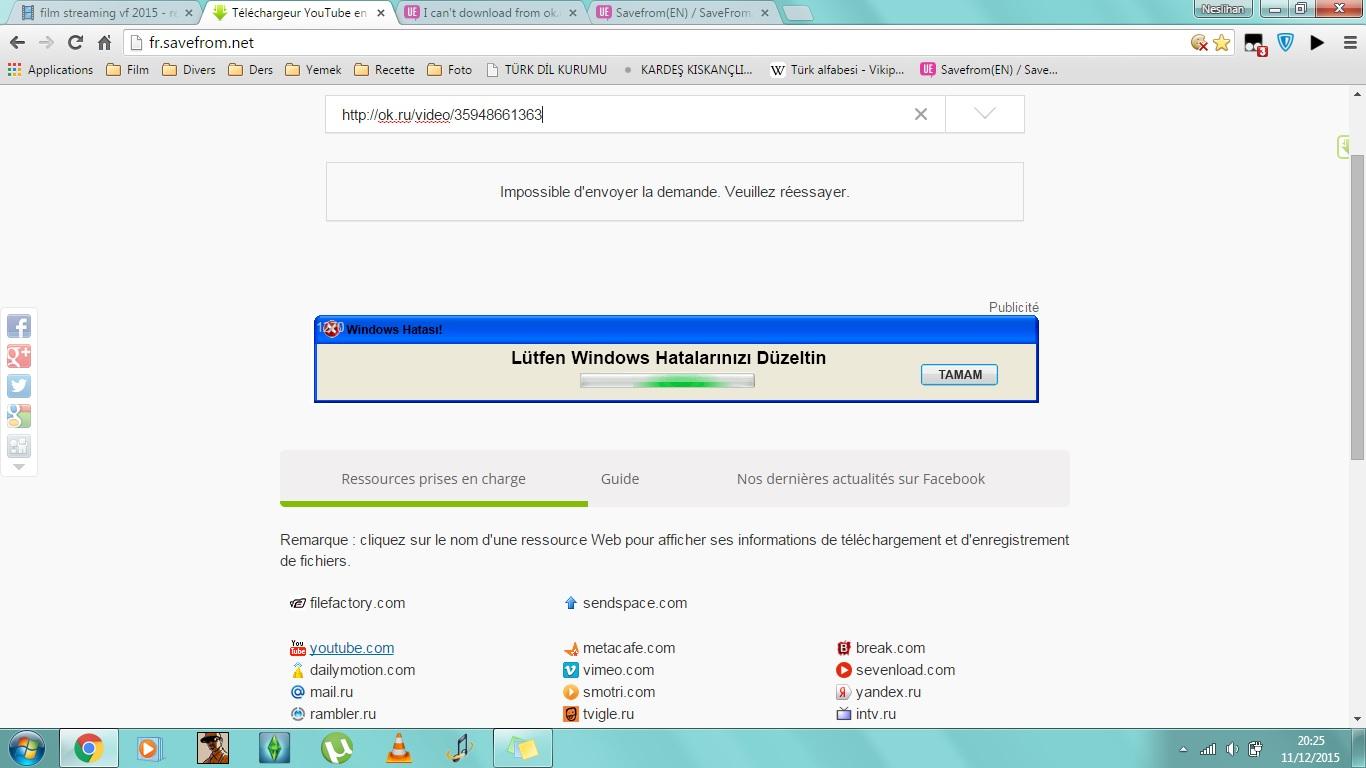
Task: Open the Sticky Notes taskbar item
Action: tap(522, 748)
